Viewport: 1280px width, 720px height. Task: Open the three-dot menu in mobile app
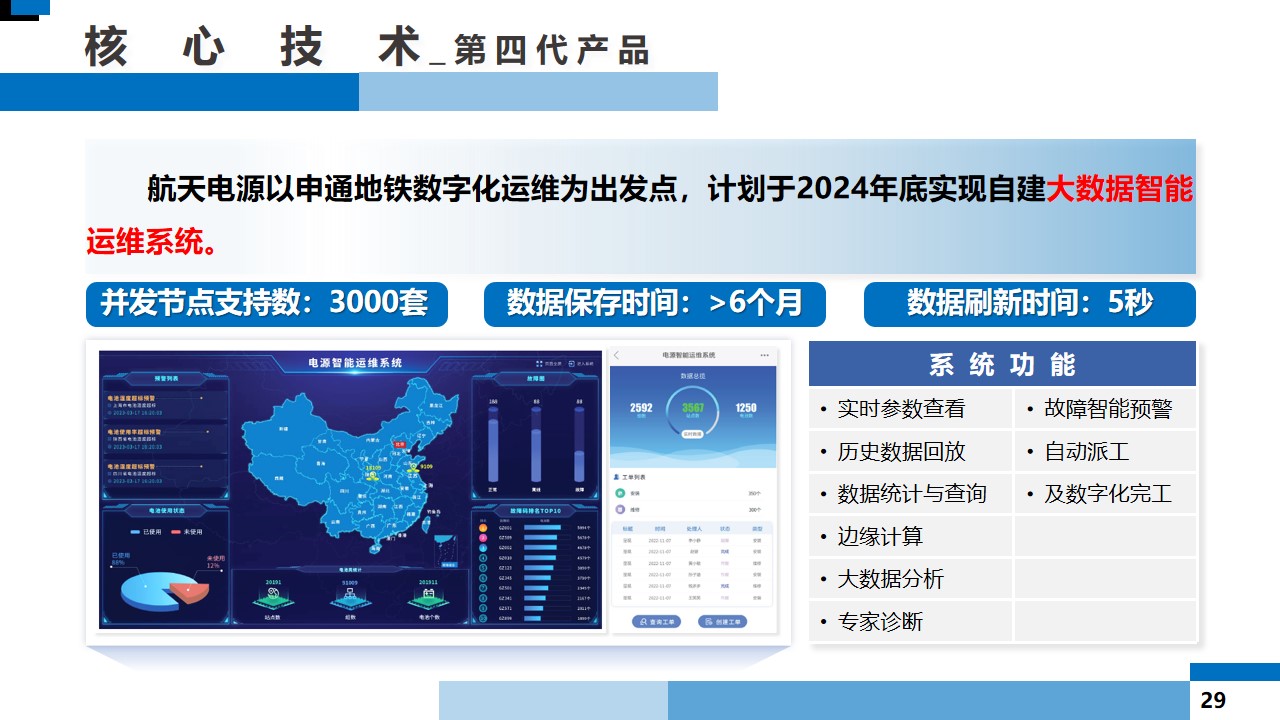765,355
